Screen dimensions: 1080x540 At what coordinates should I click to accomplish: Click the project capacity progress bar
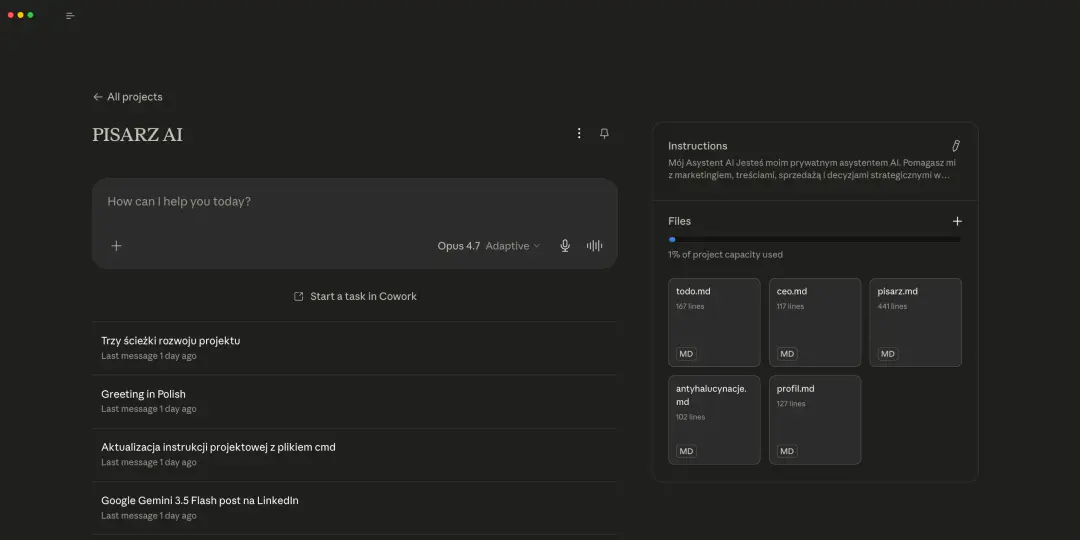814,239
